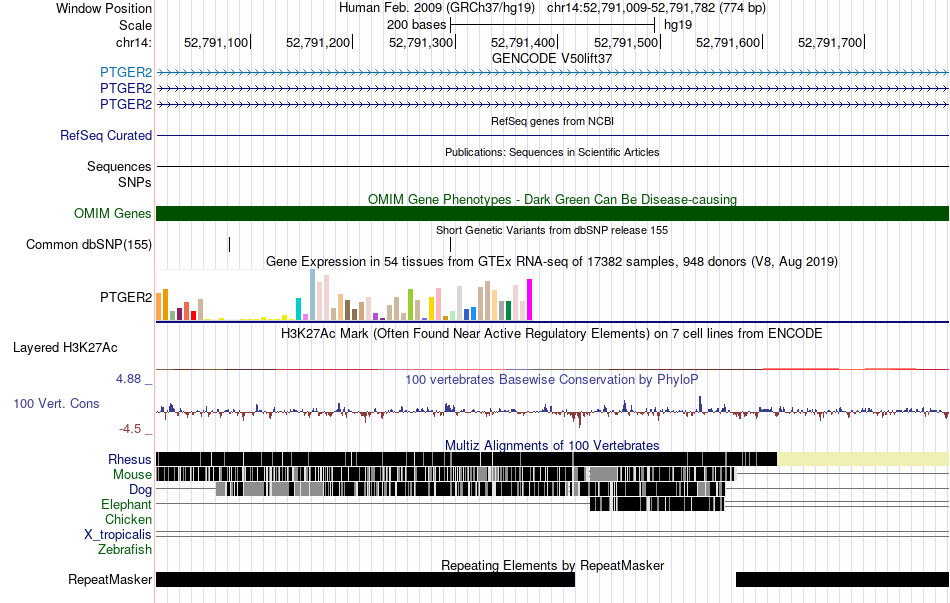Click the tall steel-blue GTEx expression bar

[x=313, y=295]
